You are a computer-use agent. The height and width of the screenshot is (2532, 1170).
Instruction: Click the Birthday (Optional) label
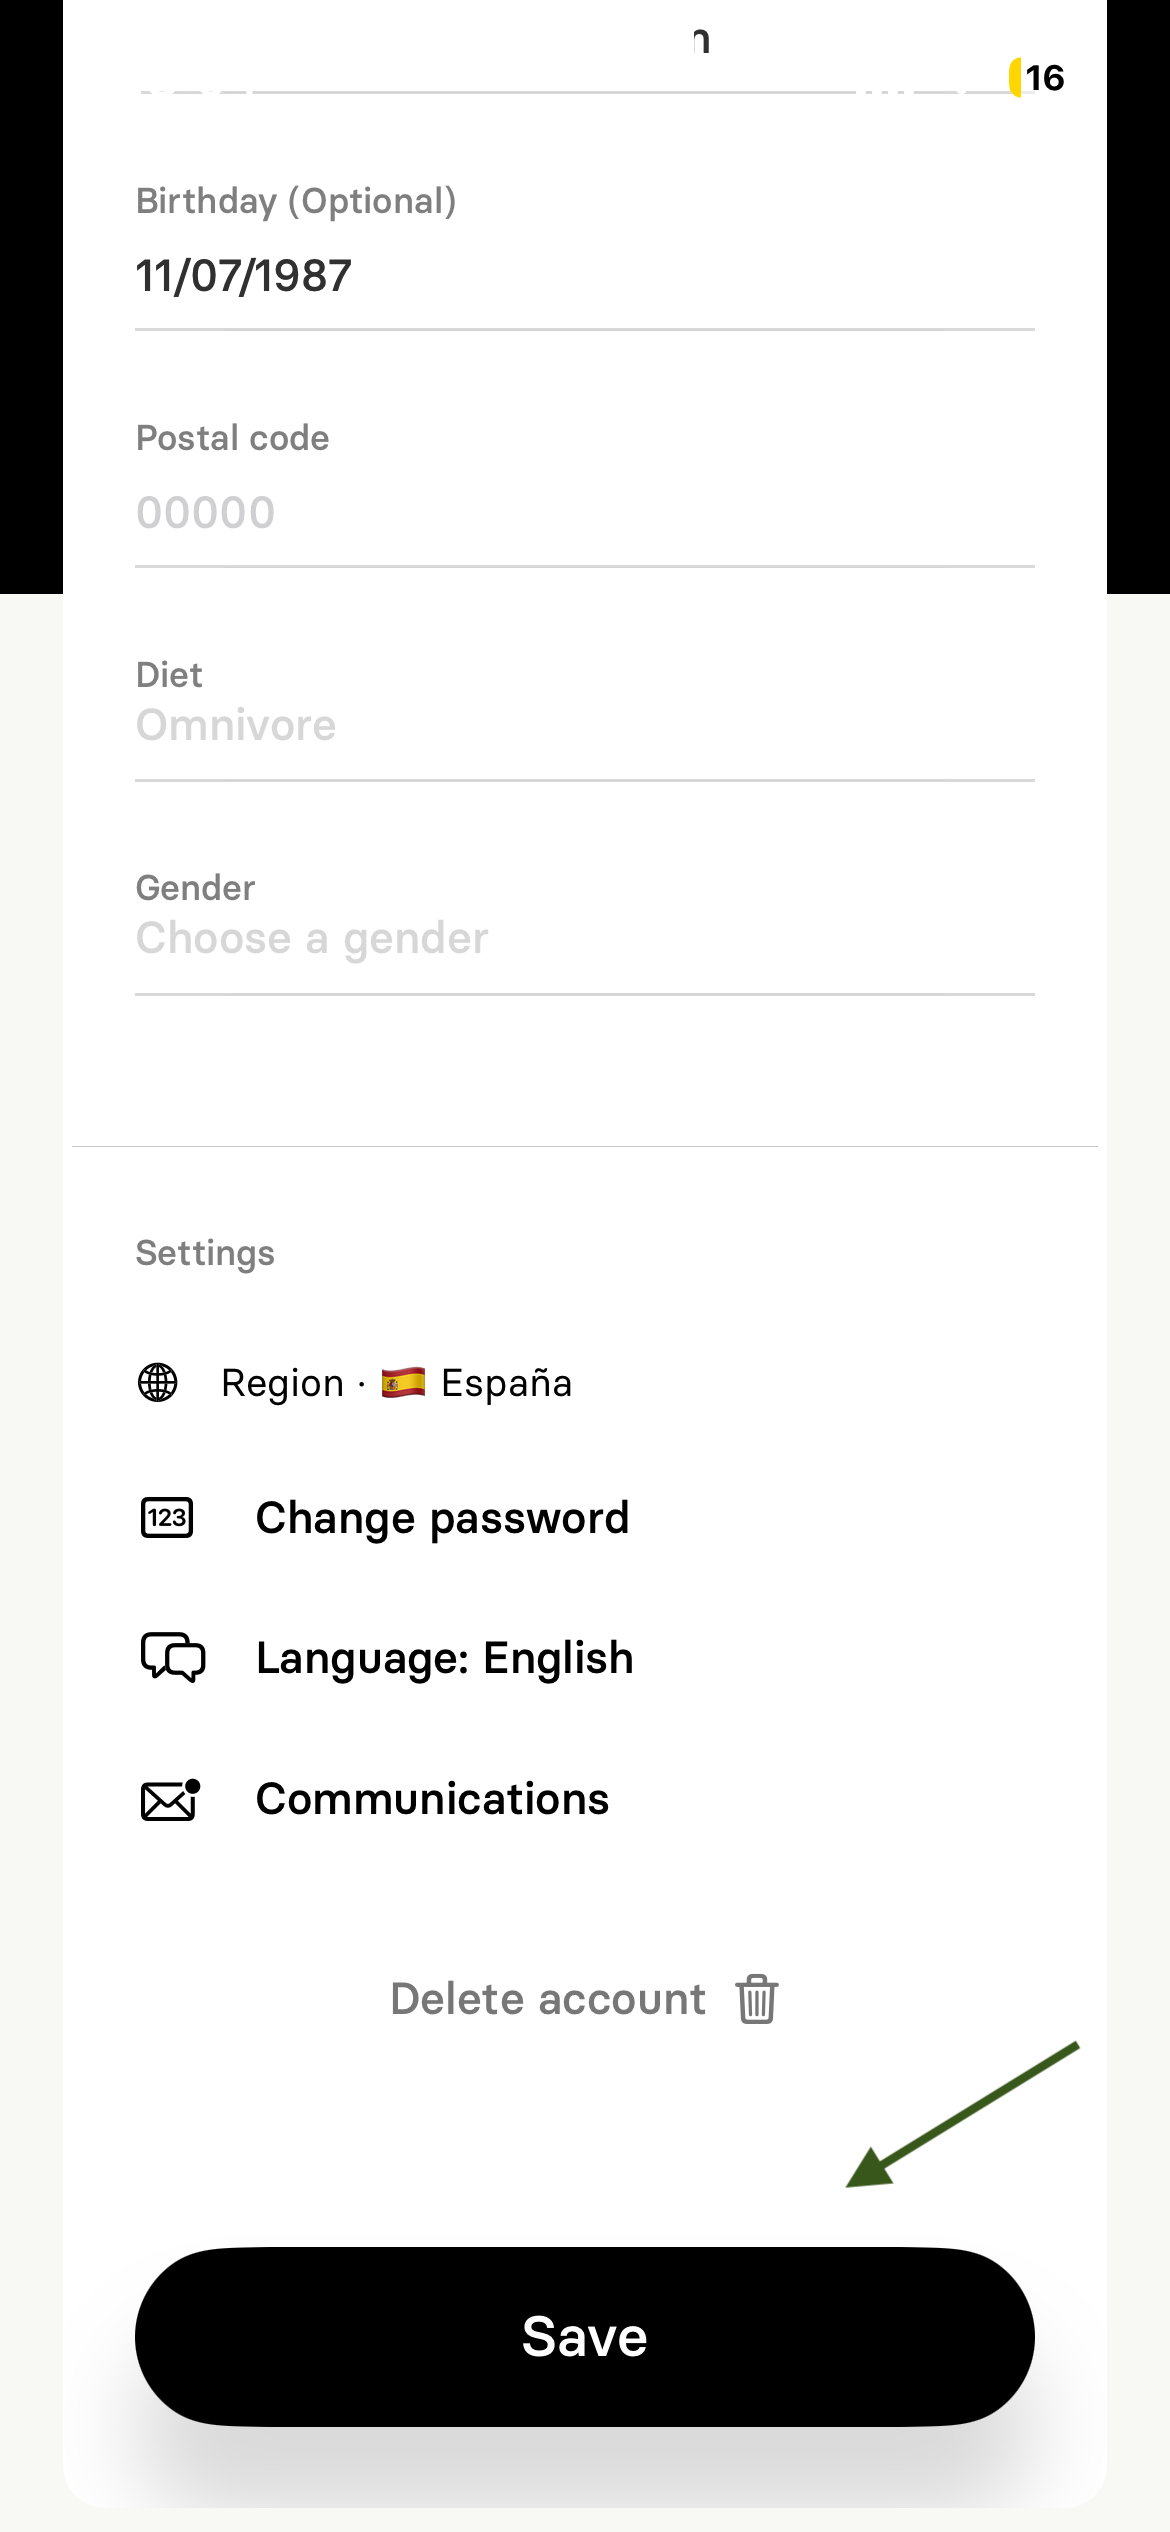click(296, 201)
